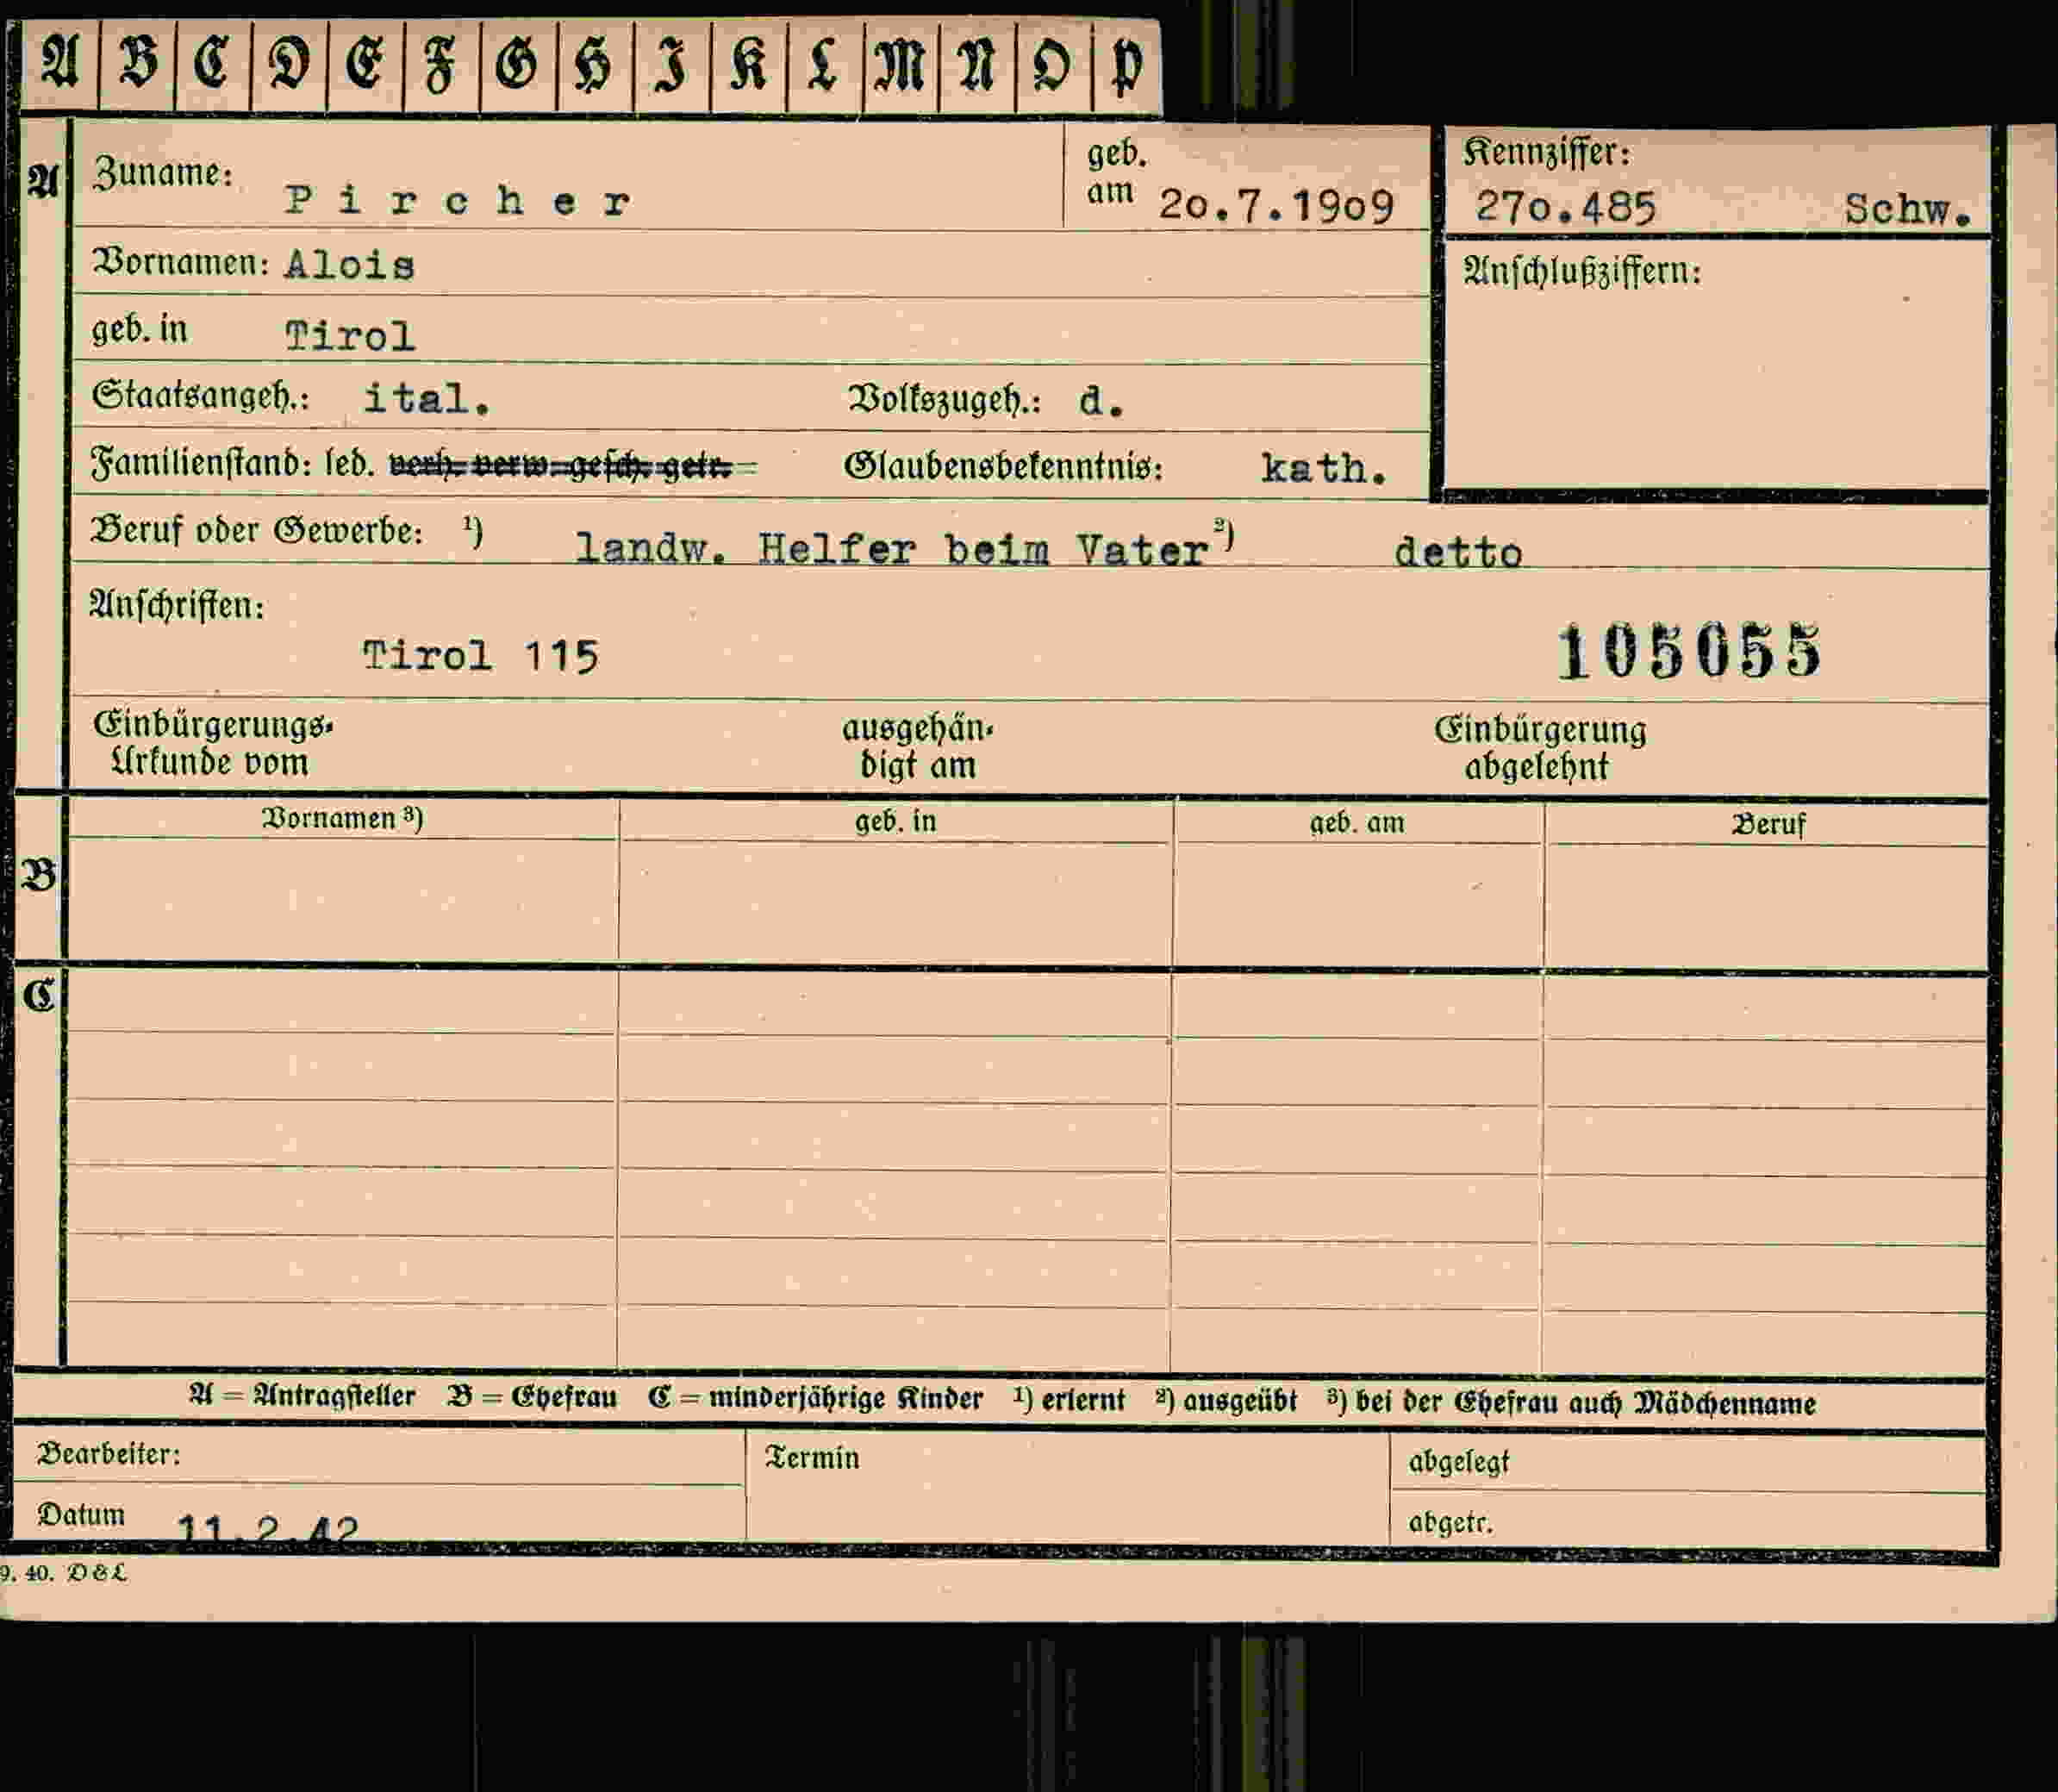2058x1792 pixels.
Task: Click the "Kennziffer:" label
Action: coord(1547,153)
